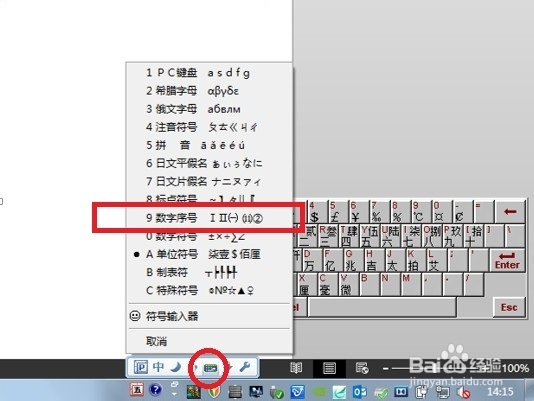
Task: Click the blue question mark help tray icon
Action: coord(156,389)
